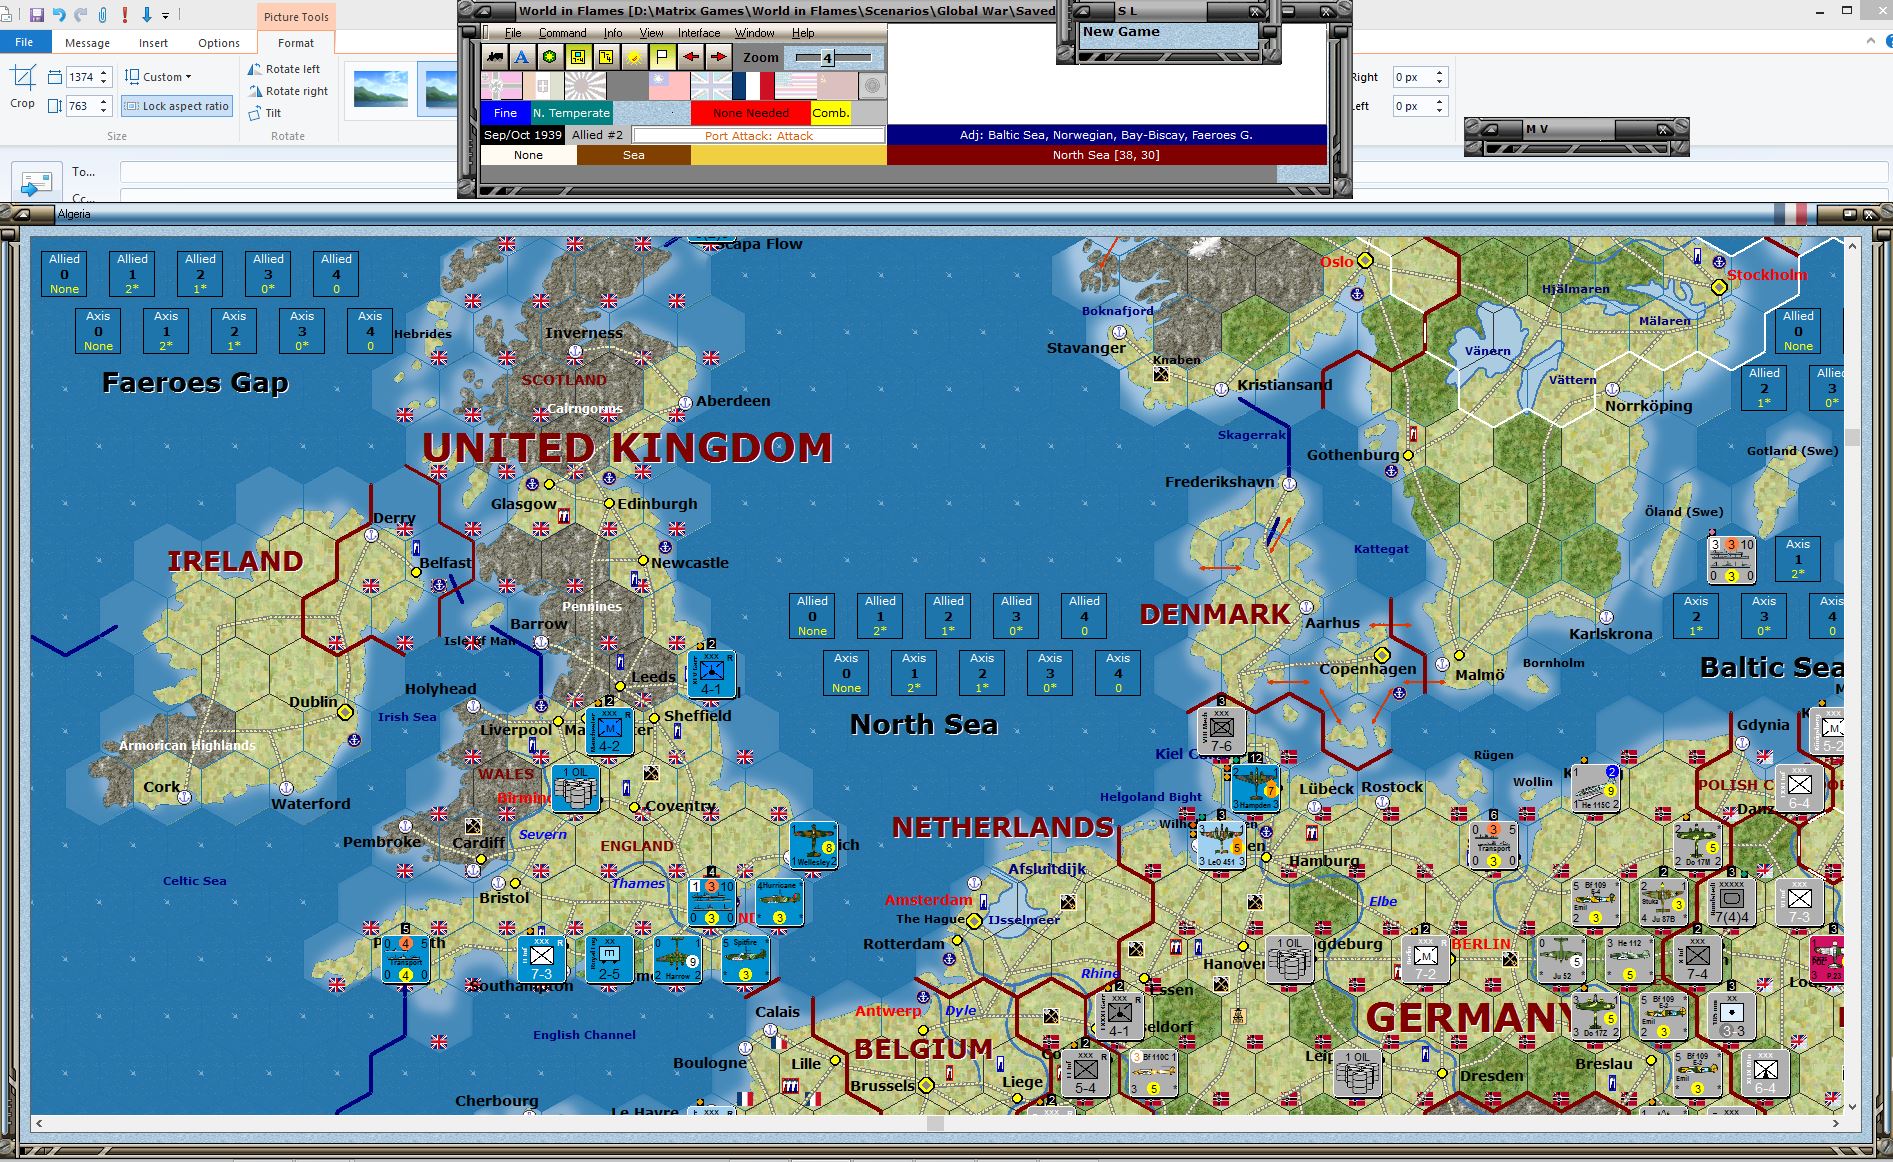Click the map's vertical scrollbar
Image resolution: width=1893 pixels, height=1162 pixels.
tap(1852, 674)
